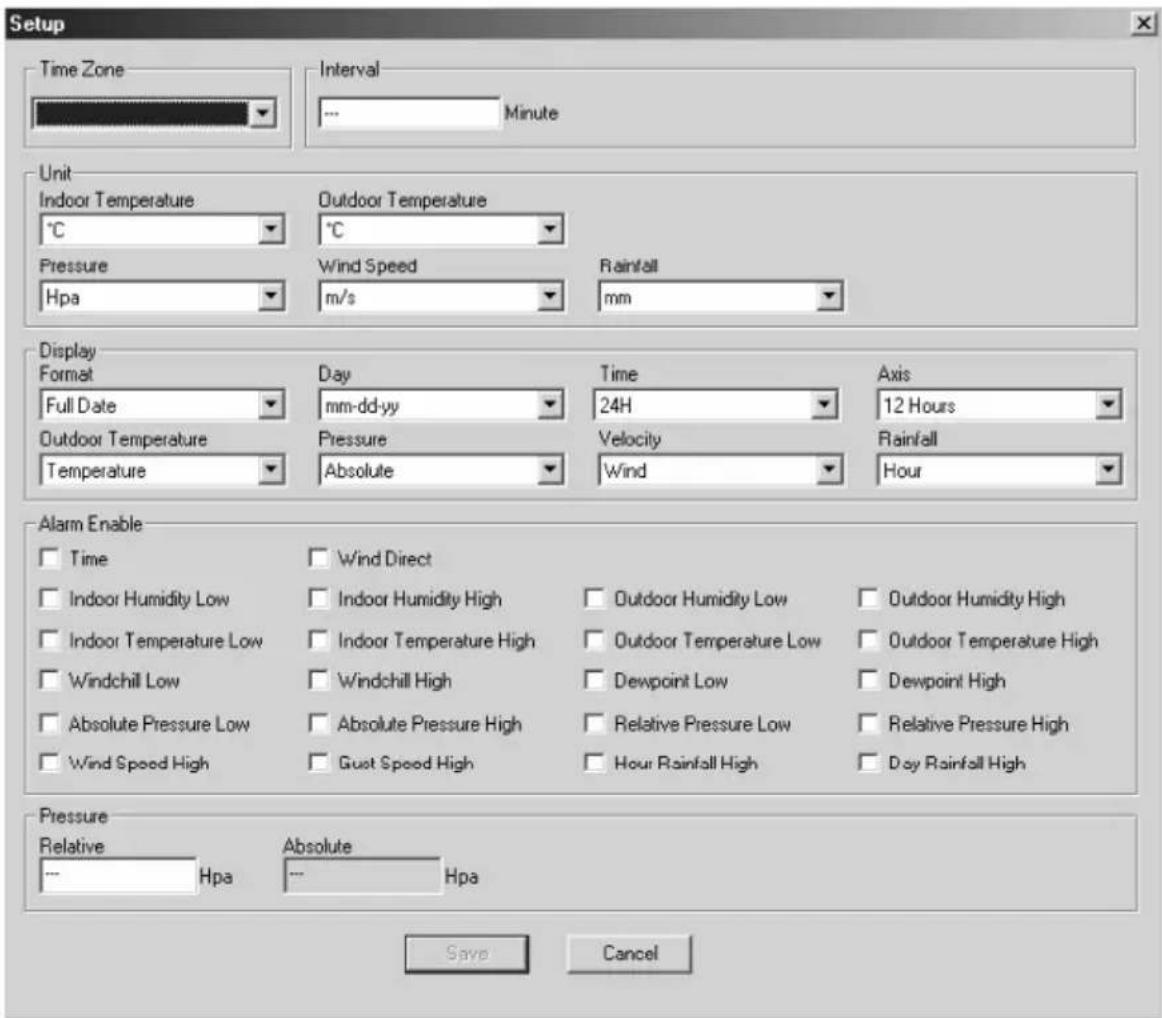Screen dimensions: 1162x1018
Task: Open the Day format dropdown showing mm-dd-yy
Action: pos(547,404)
